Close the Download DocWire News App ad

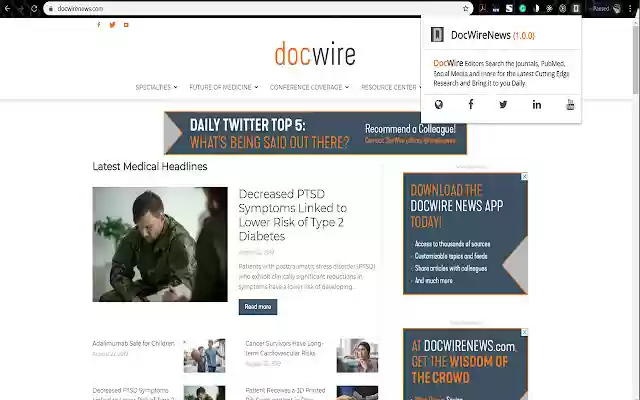pyautogui.click(x=524, y=176)
